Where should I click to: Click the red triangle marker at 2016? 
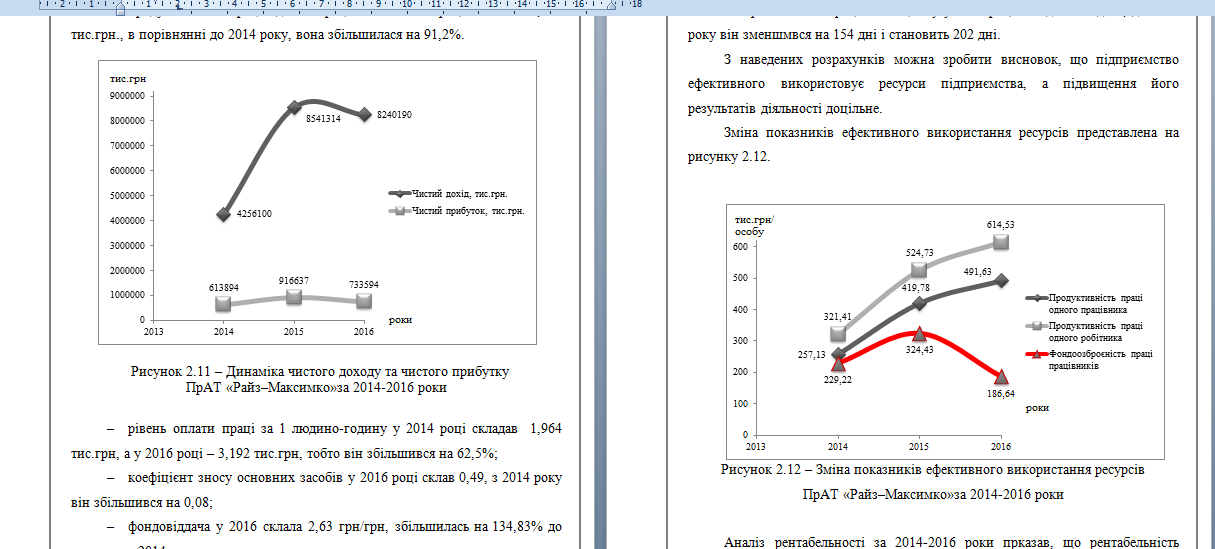(1001, 377)
